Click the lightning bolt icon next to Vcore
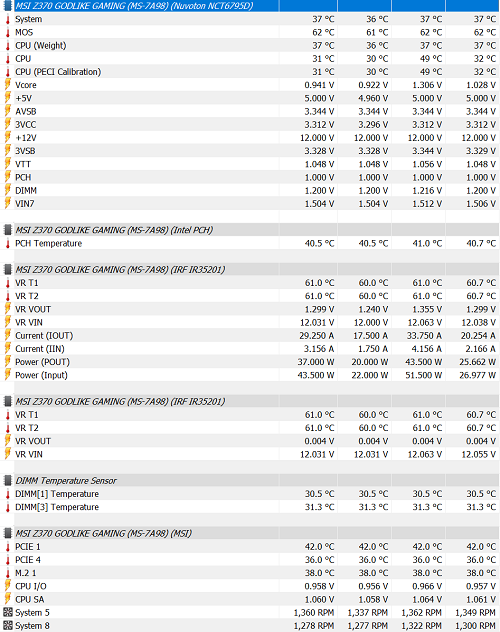 (x=7, y=85)
